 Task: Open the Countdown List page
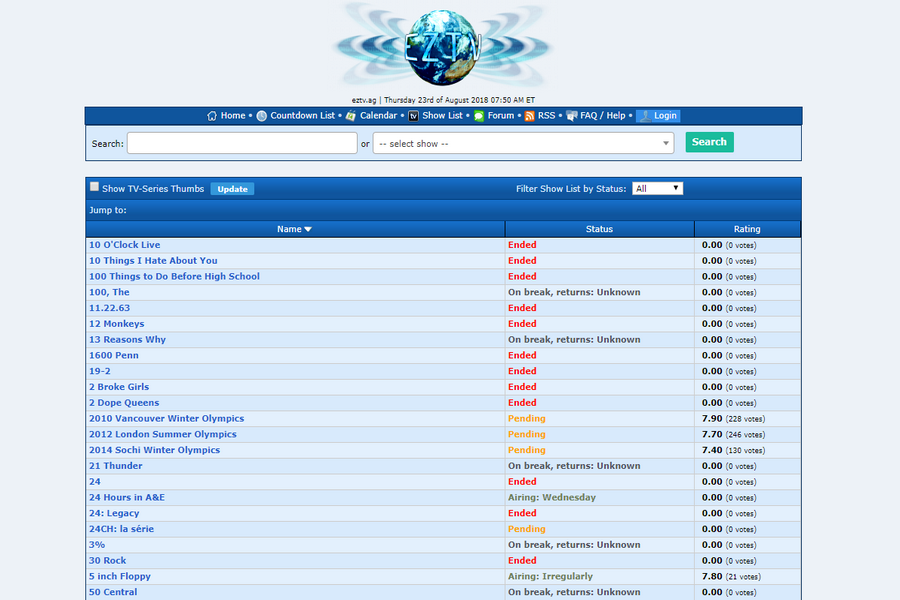302,115
